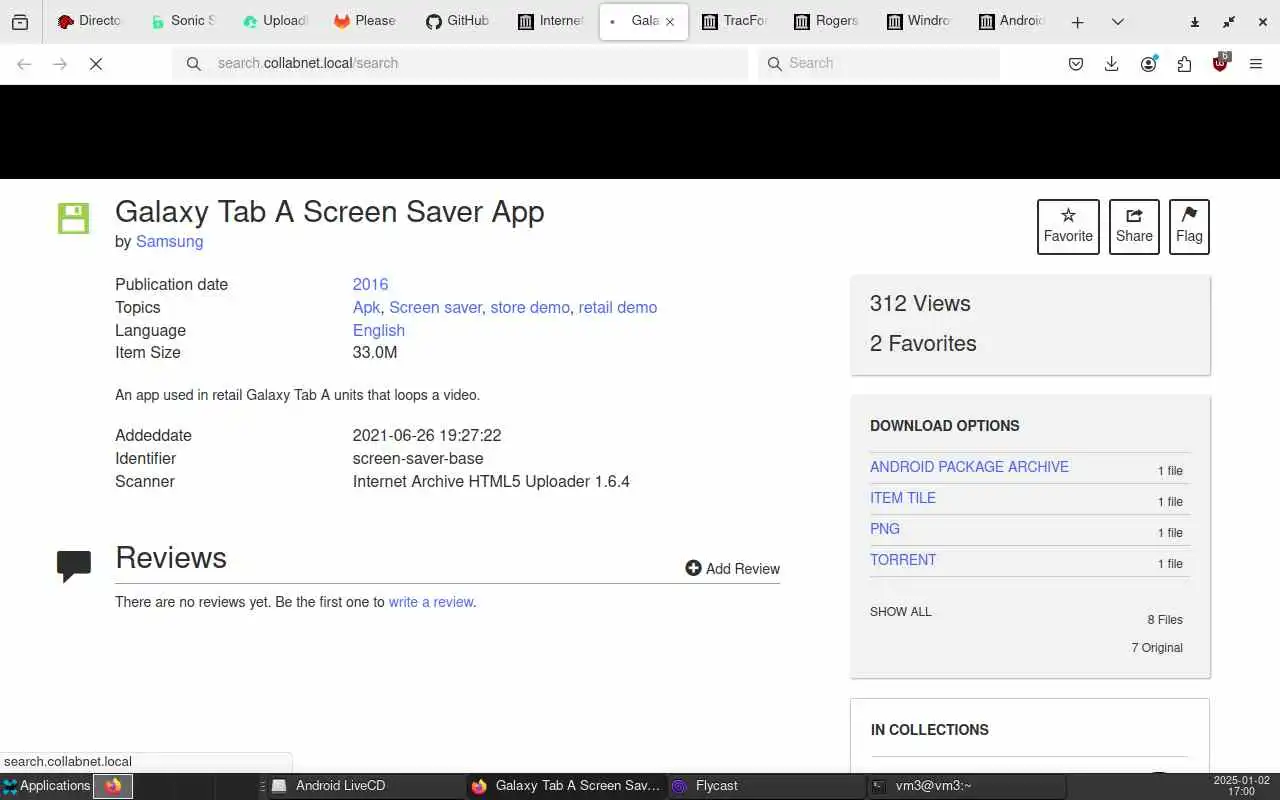The image size is (1280, 800).
Task: Open the uBlock Origin shield icon
Action: 1220,64
